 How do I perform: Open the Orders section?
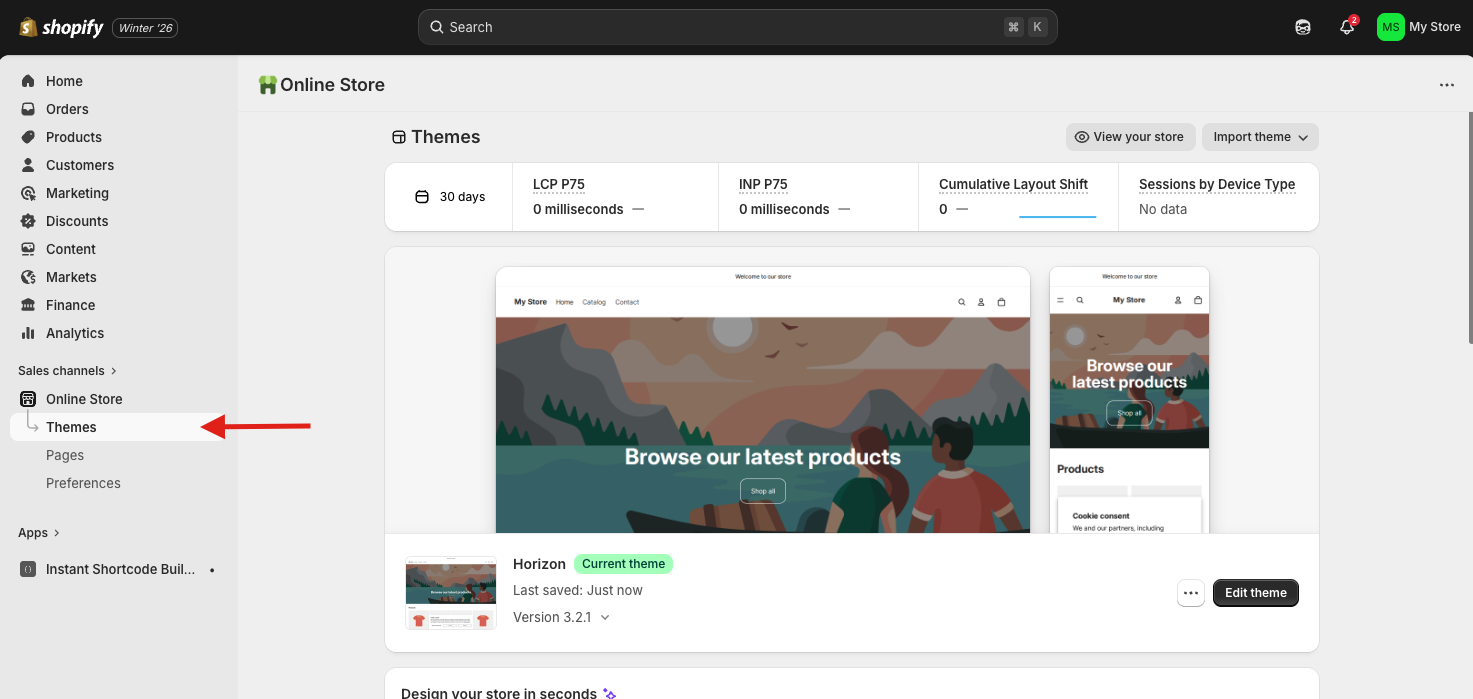[x=67, y=109]
